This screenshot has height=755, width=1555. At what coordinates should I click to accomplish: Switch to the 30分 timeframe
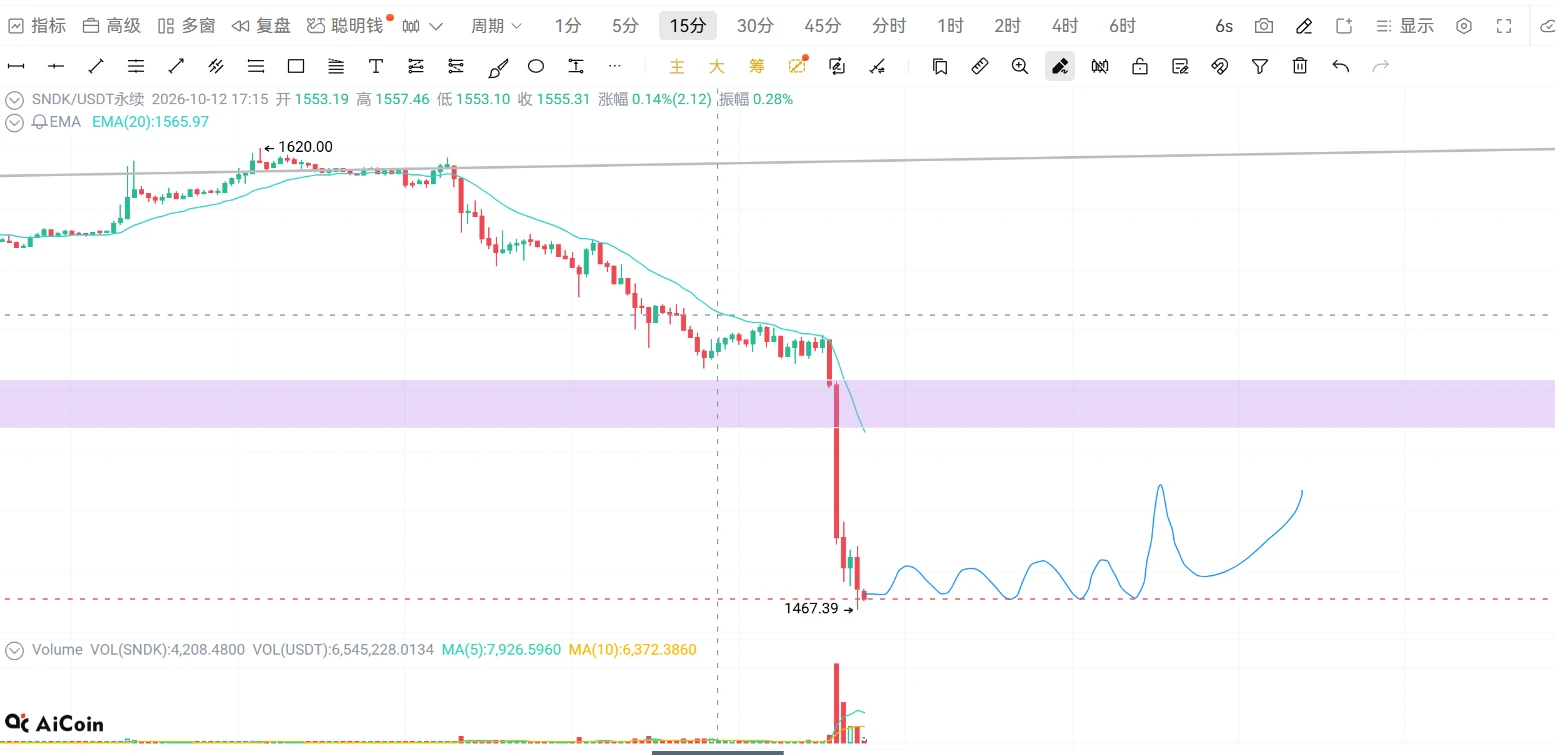755,26
